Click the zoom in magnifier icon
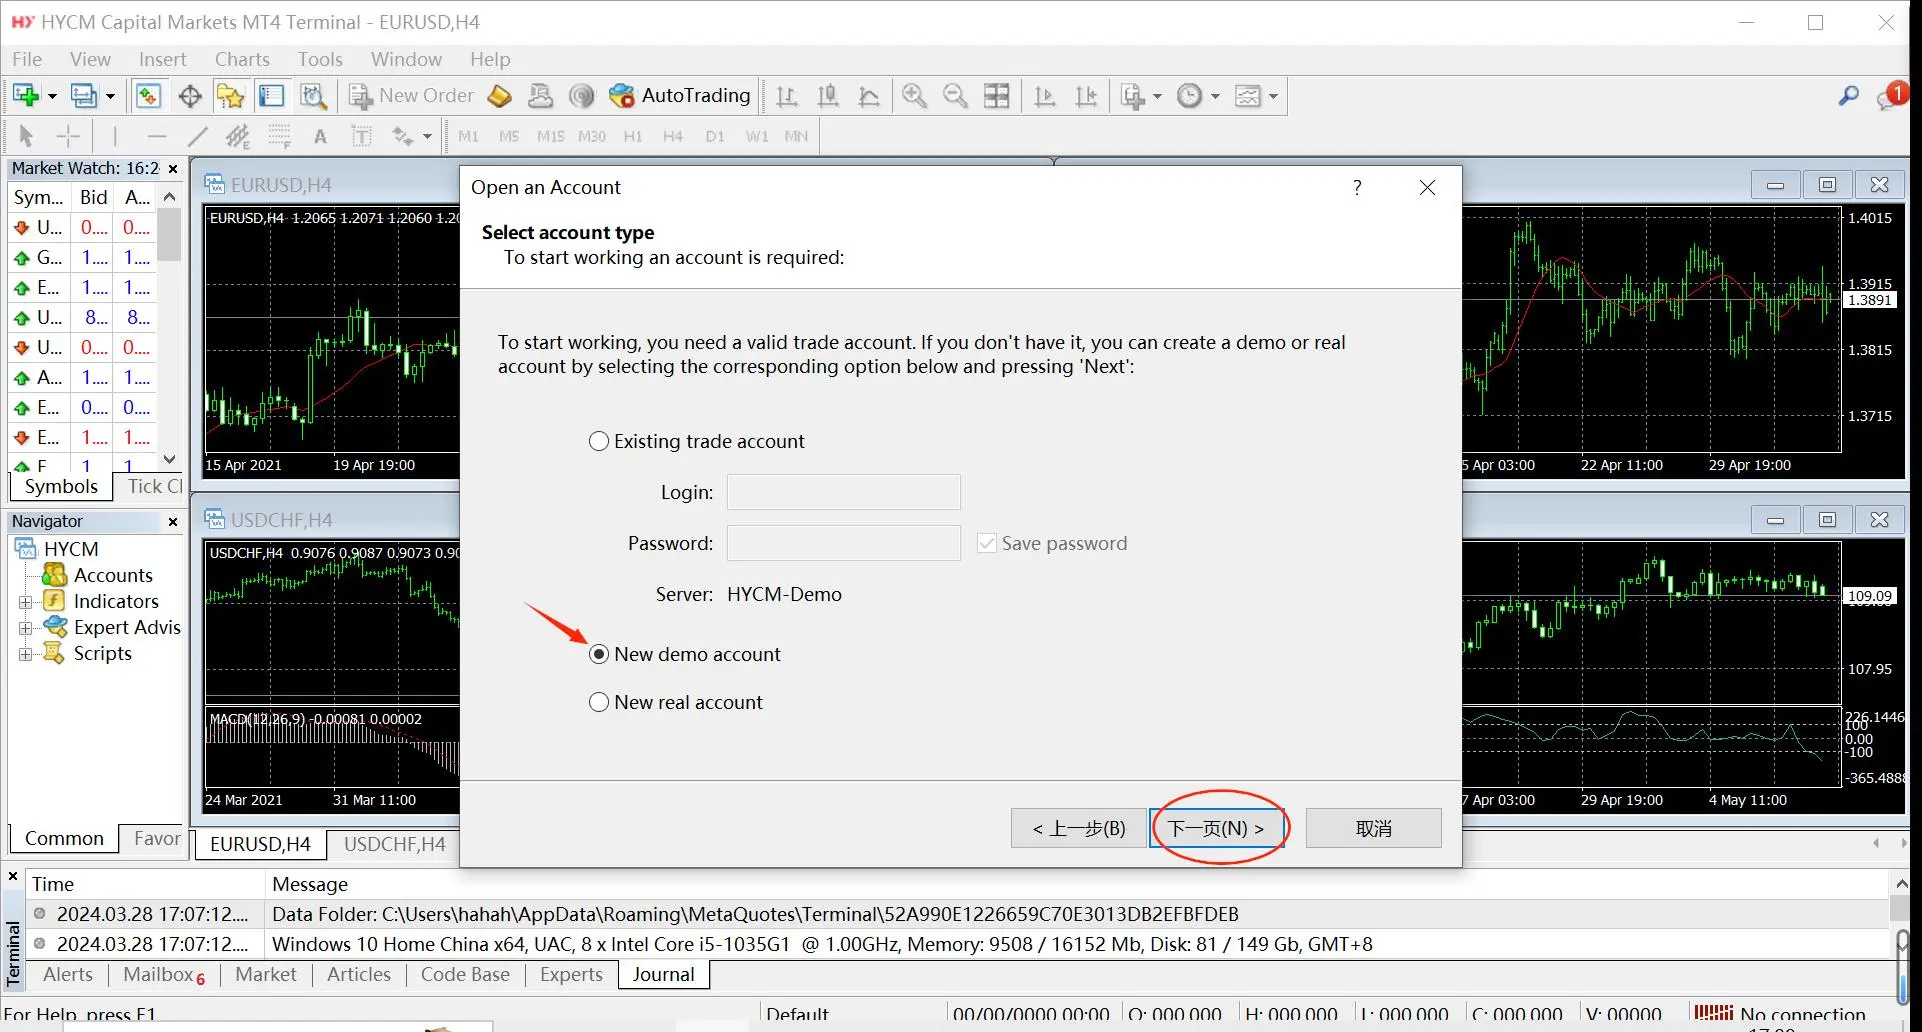The height and width of the screenshot is (1032, 1922). [x=913, y=96]
